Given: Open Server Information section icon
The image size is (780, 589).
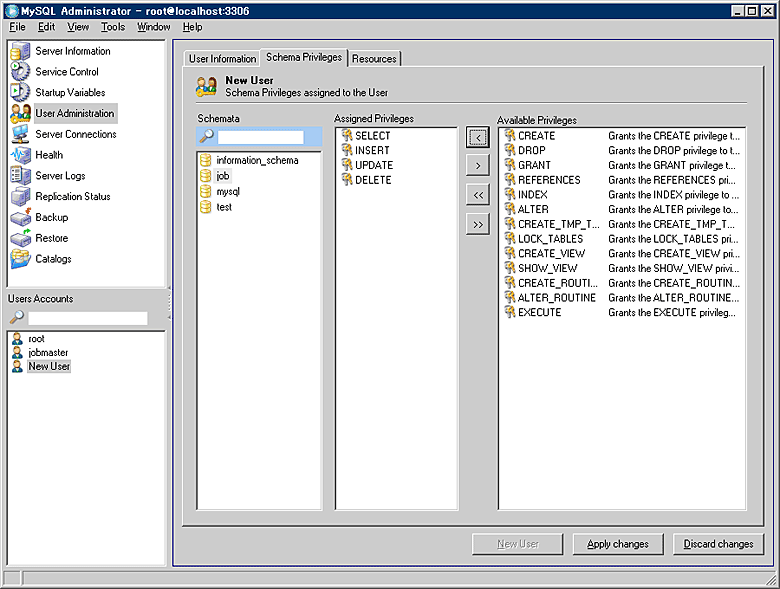Looking at the screenshot, I should (x=21, y=51).
